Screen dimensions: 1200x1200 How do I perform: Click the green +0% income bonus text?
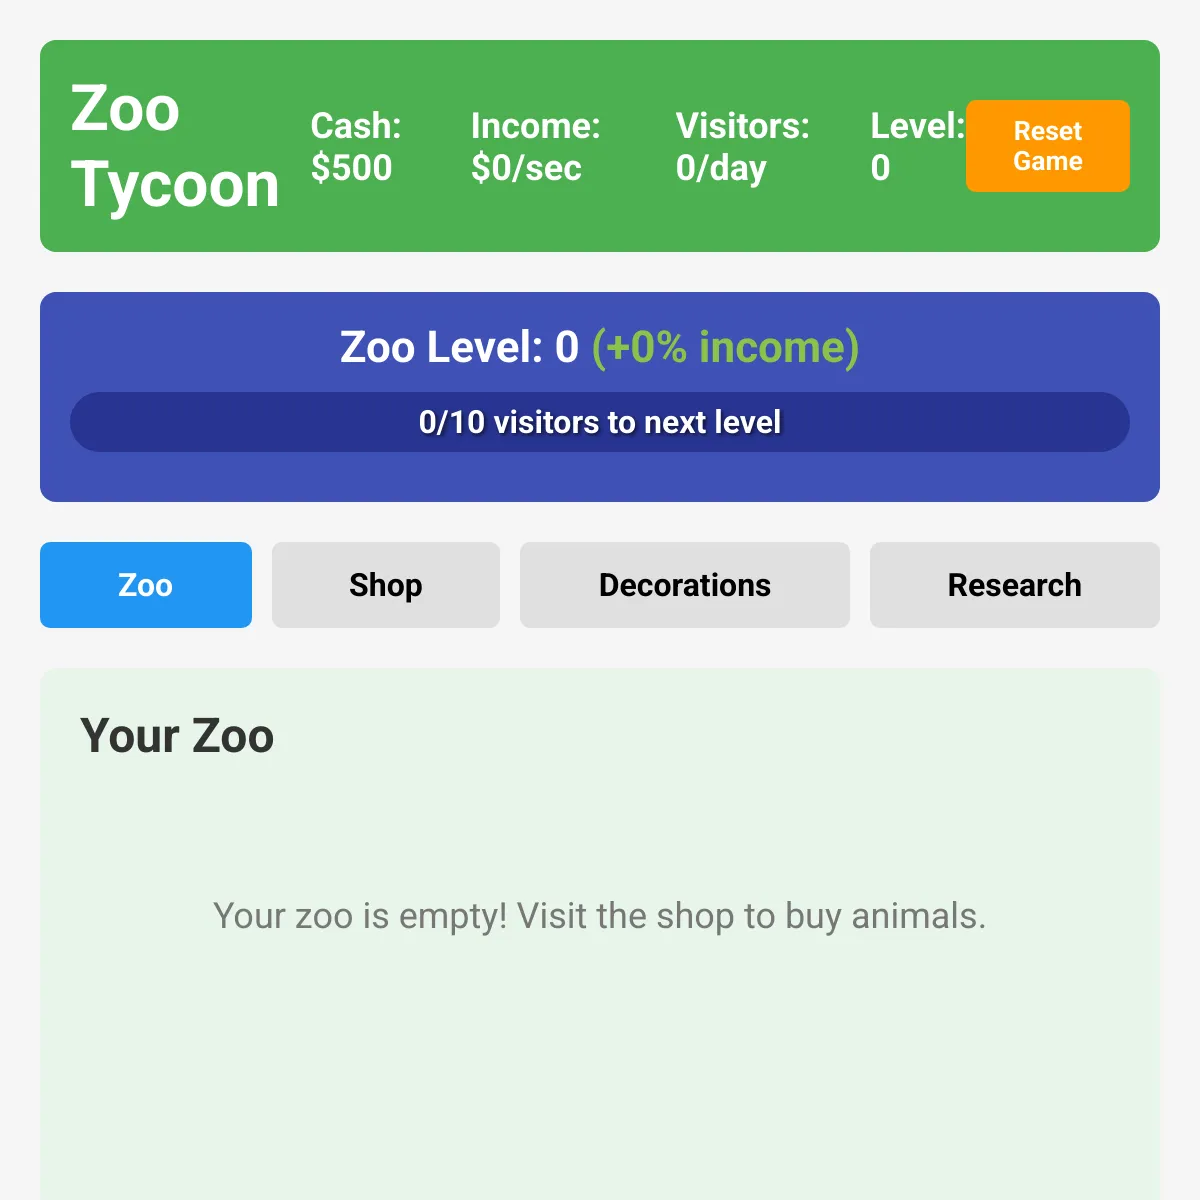point(725,347)
